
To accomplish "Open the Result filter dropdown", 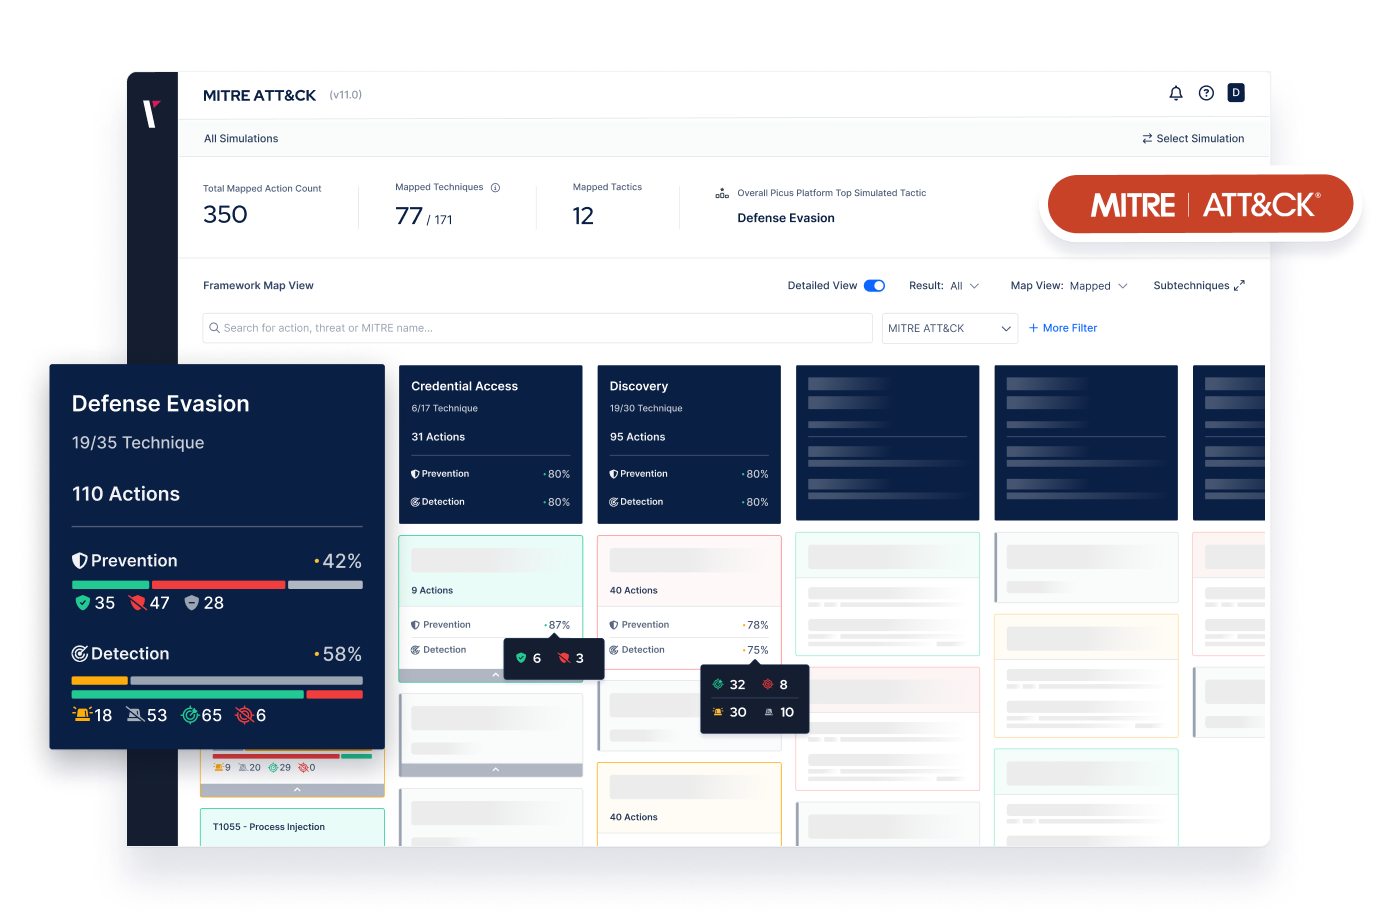I will [x=964, y=286].
